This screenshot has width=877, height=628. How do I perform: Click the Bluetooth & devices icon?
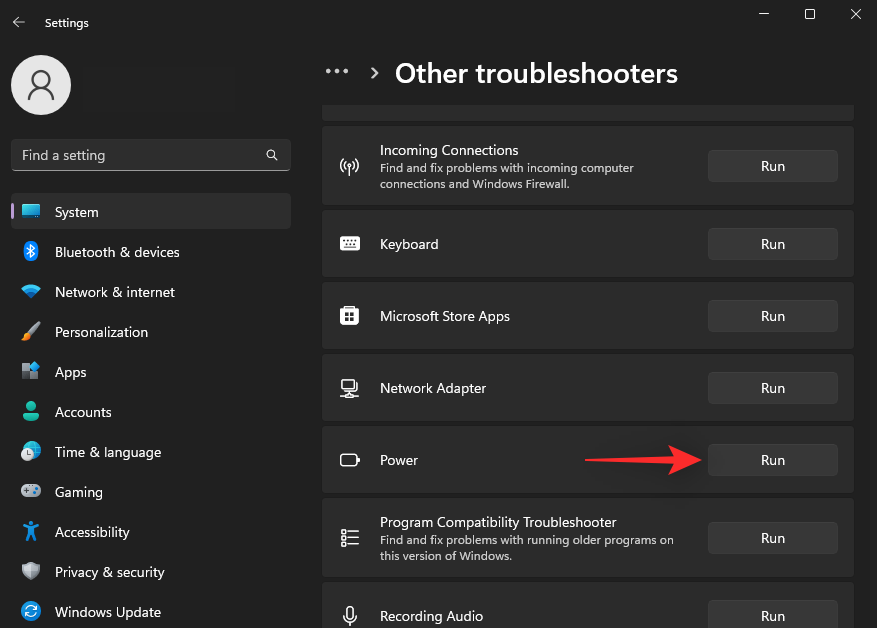[31, 252]
